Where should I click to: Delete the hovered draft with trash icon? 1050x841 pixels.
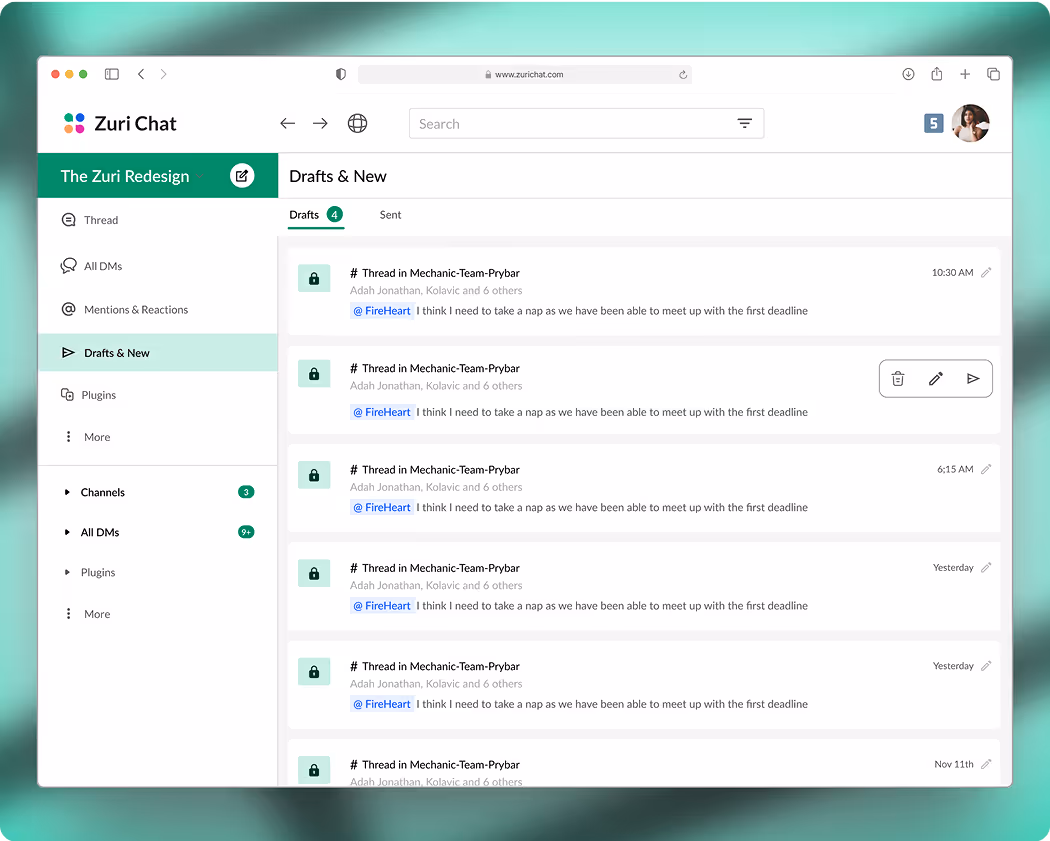(898, 379)
